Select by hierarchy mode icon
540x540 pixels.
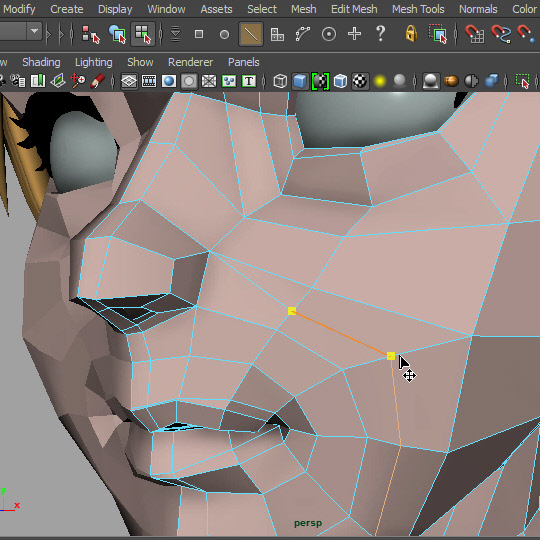coord(91,34)
